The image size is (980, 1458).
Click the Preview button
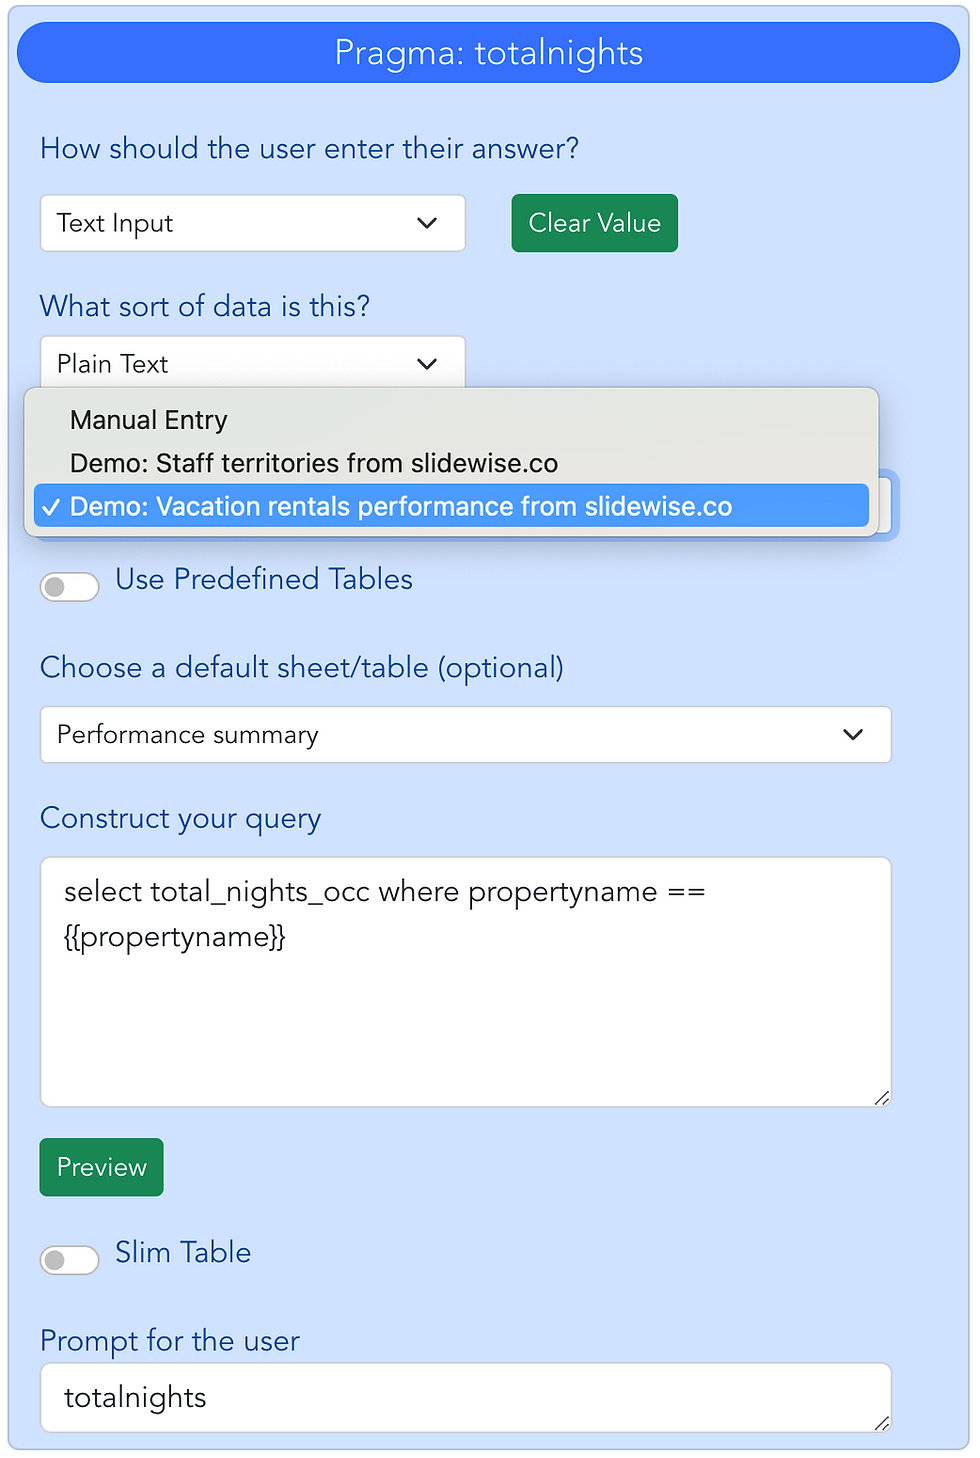100,1167
